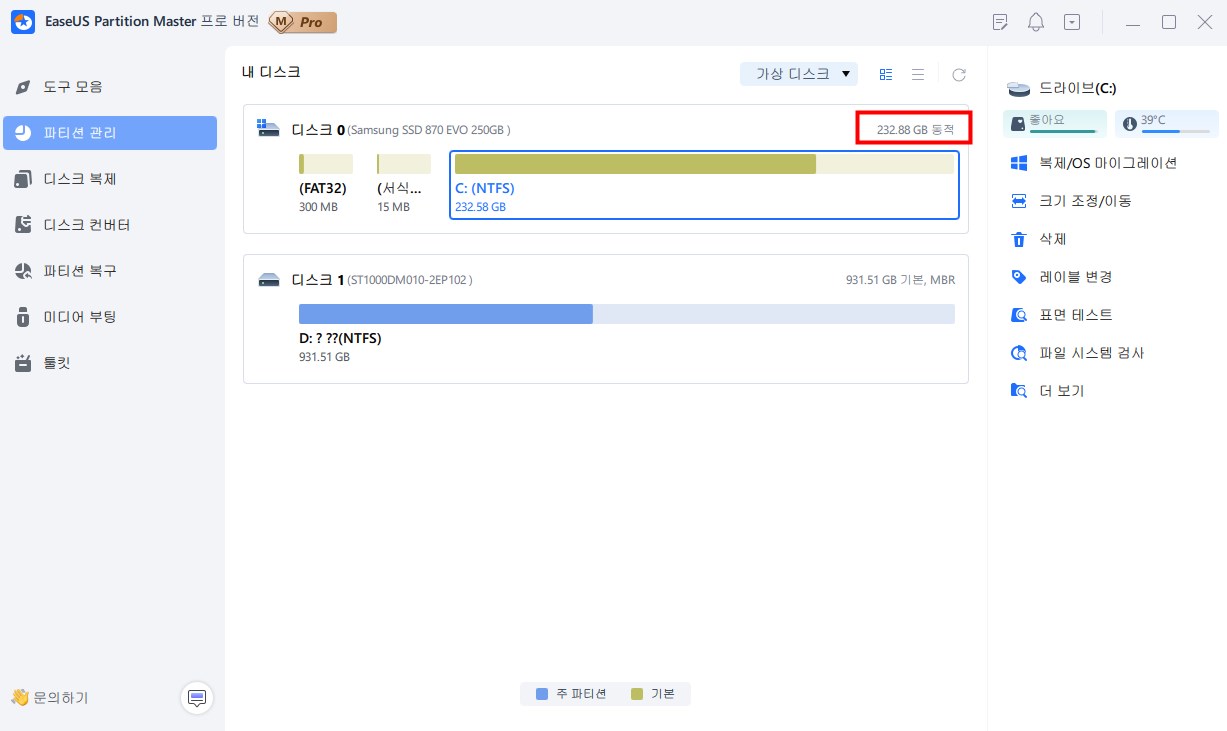Expand the 가상 디스크 dropdown
The height and width of the screenshot is (731, 1227).
coord(799,74)
